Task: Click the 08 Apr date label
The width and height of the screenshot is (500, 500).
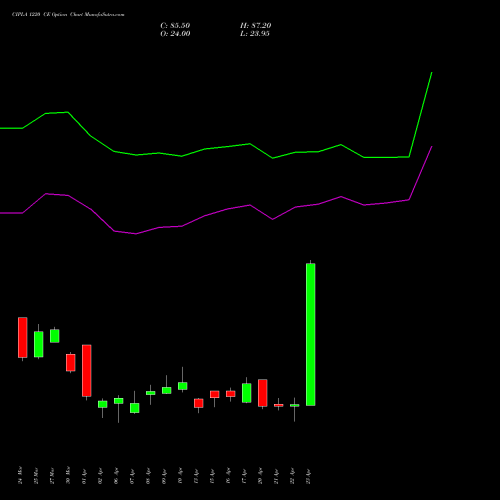Action: [x=148, y=476]
